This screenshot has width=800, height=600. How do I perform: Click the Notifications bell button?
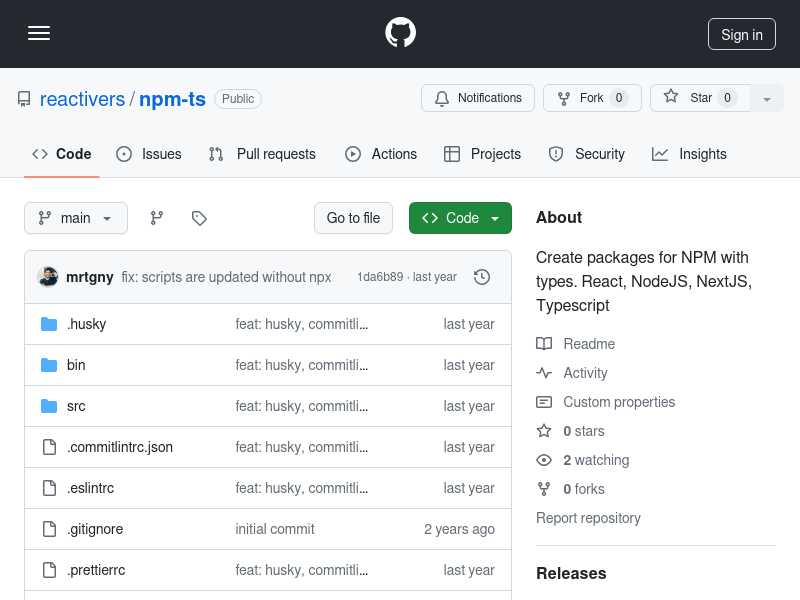click(478, 98)
